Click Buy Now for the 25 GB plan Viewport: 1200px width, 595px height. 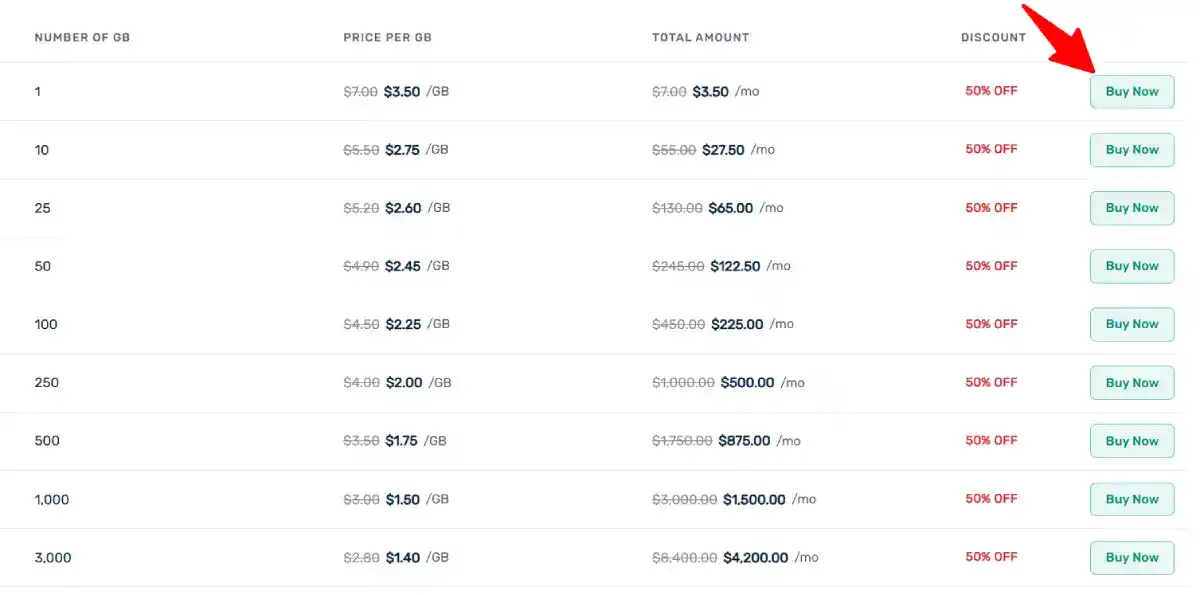[x=1131, y=208]
